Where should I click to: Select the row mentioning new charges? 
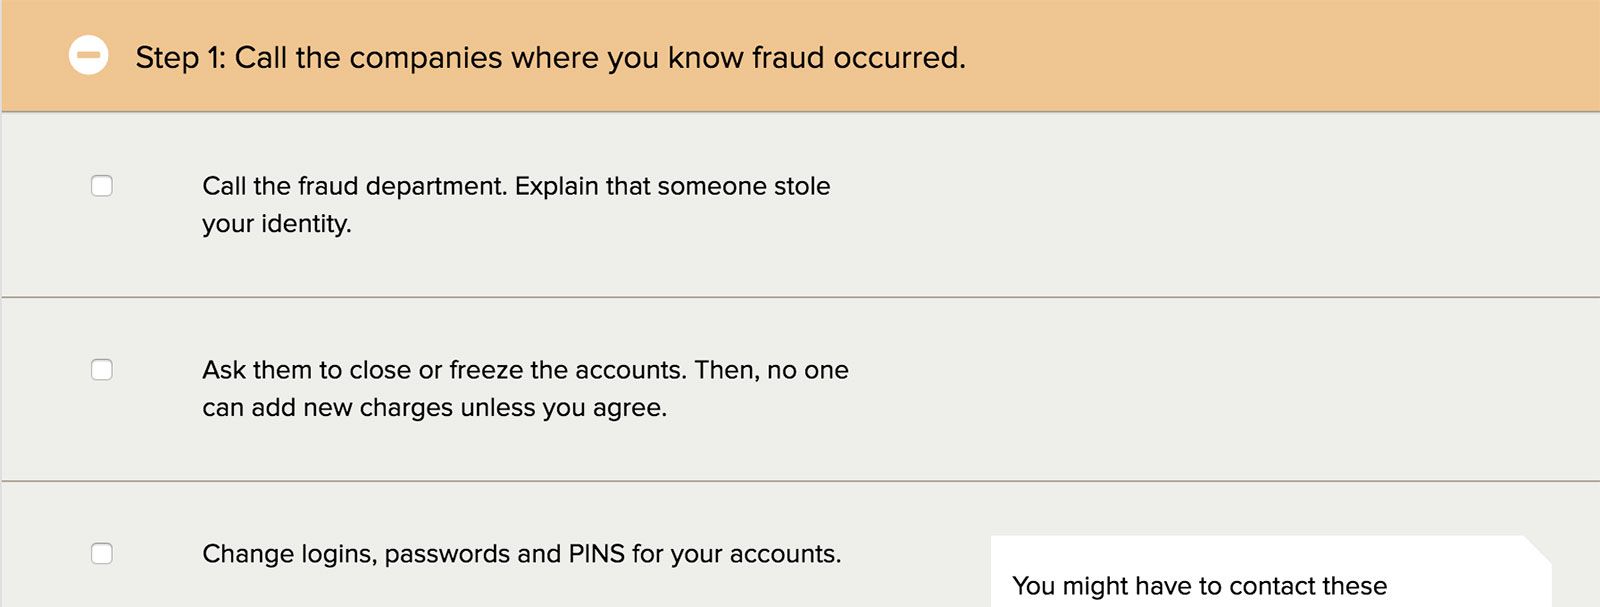526,388
